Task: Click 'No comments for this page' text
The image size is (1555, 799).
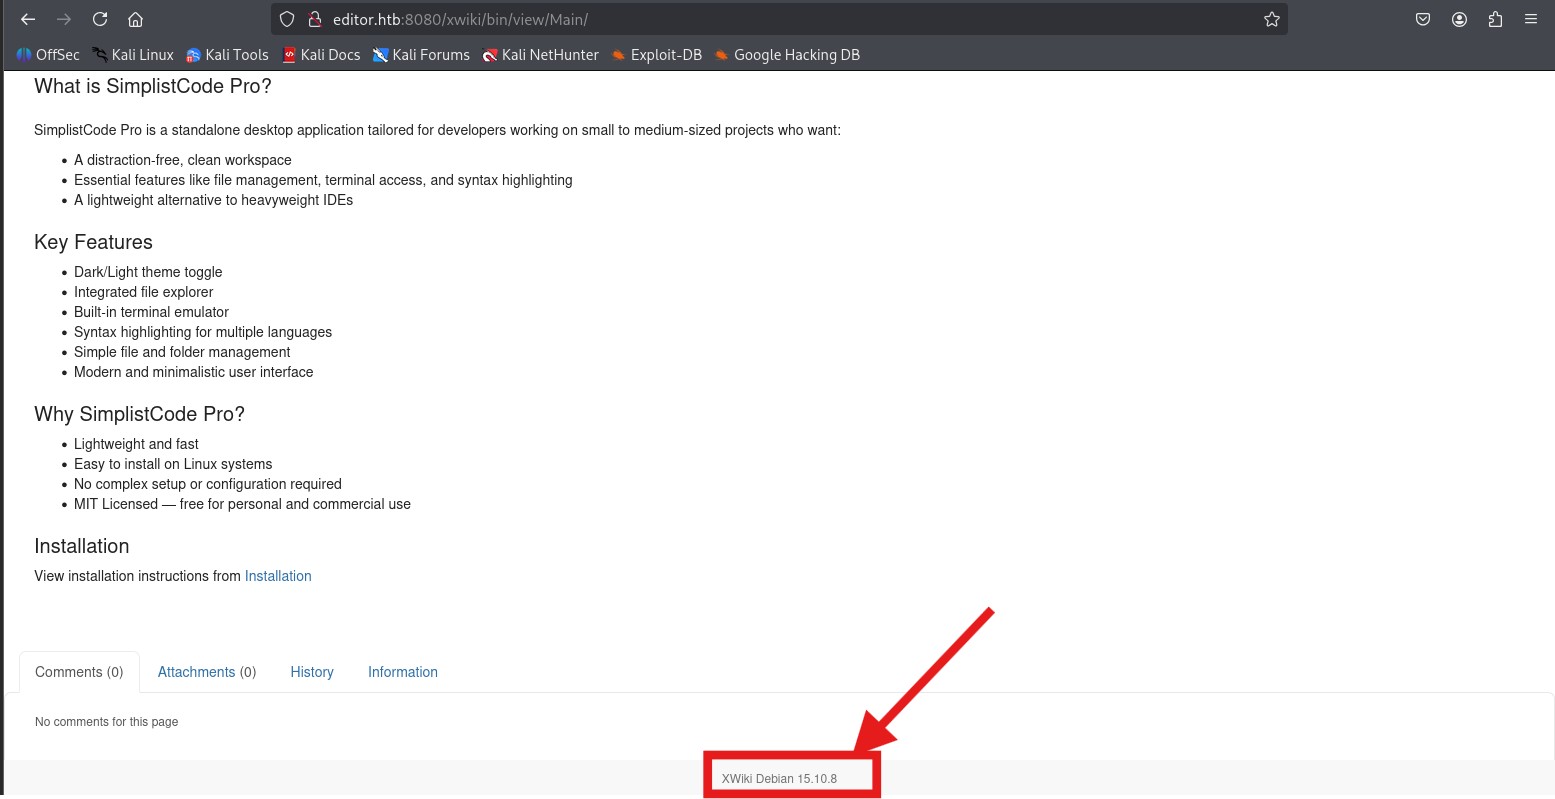Action: tap(107, 722)
